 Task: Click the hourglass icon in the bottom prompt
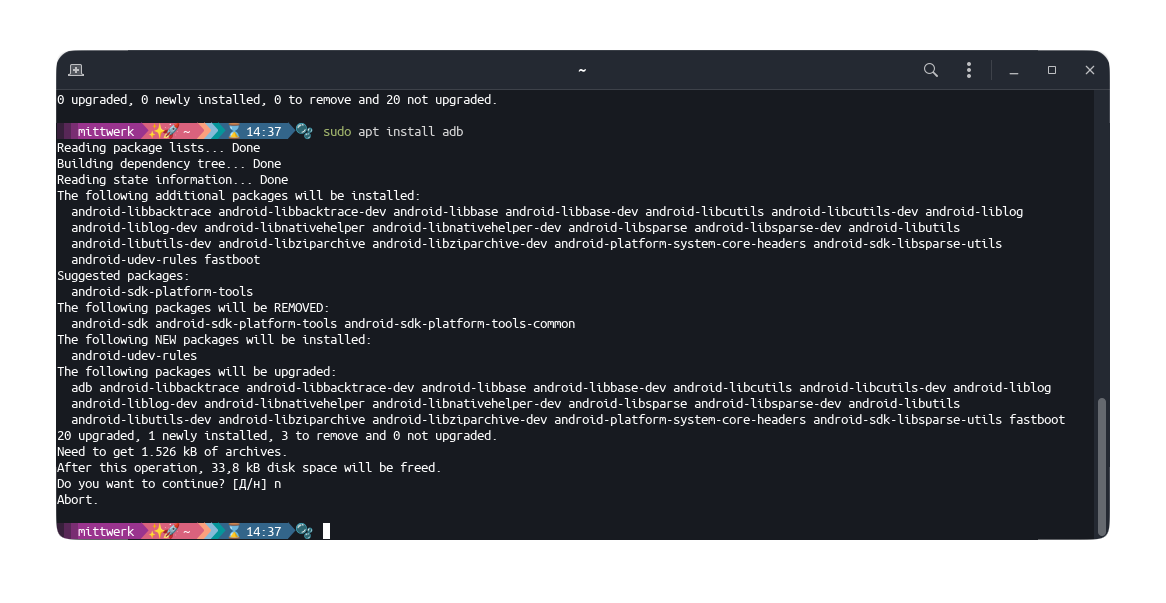(234, 532)
